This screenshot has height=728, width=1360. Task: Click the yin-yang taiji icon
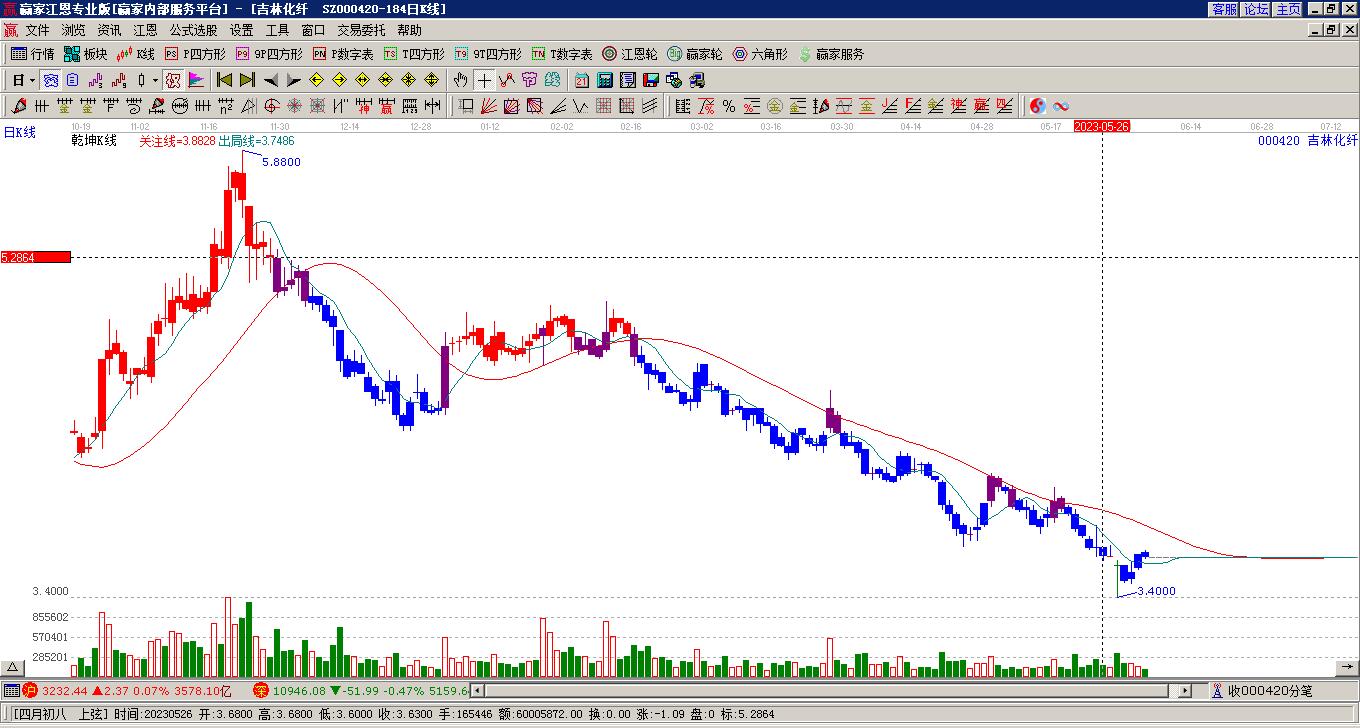pos(1038,106)
